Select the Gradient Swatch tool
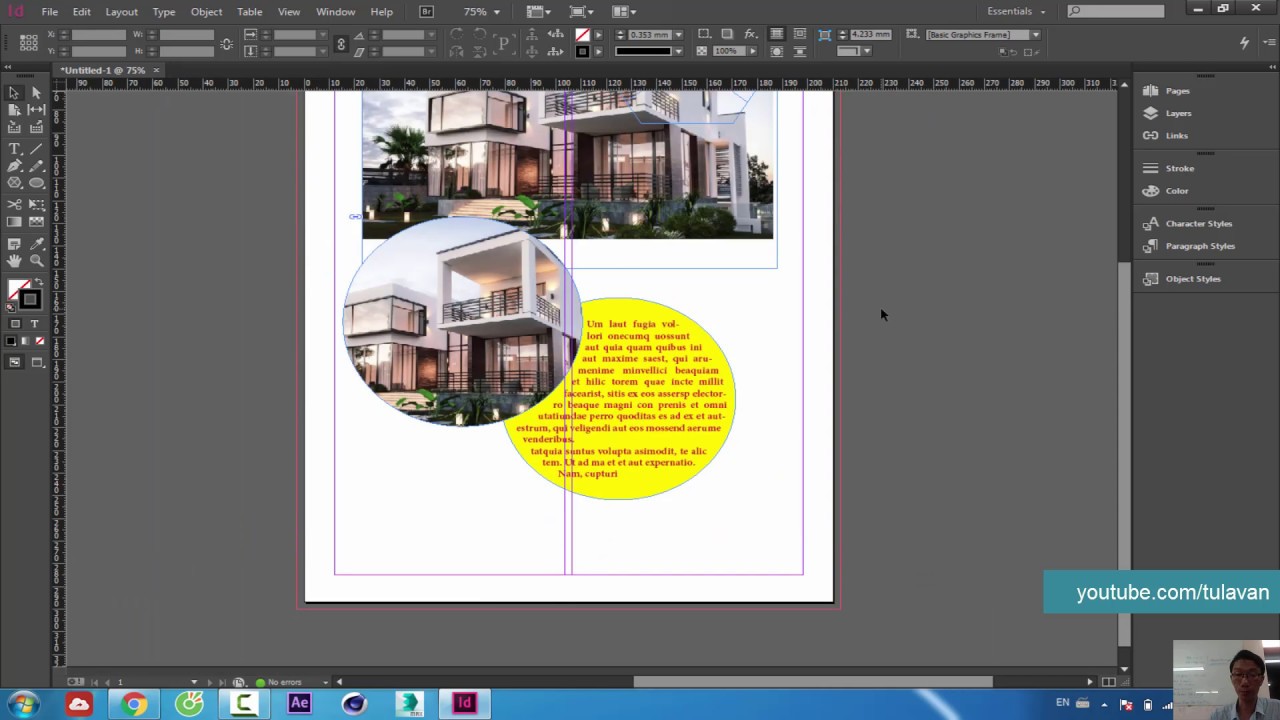The width and height of the screenshot is (1280, 720). [x=14, y=221]
